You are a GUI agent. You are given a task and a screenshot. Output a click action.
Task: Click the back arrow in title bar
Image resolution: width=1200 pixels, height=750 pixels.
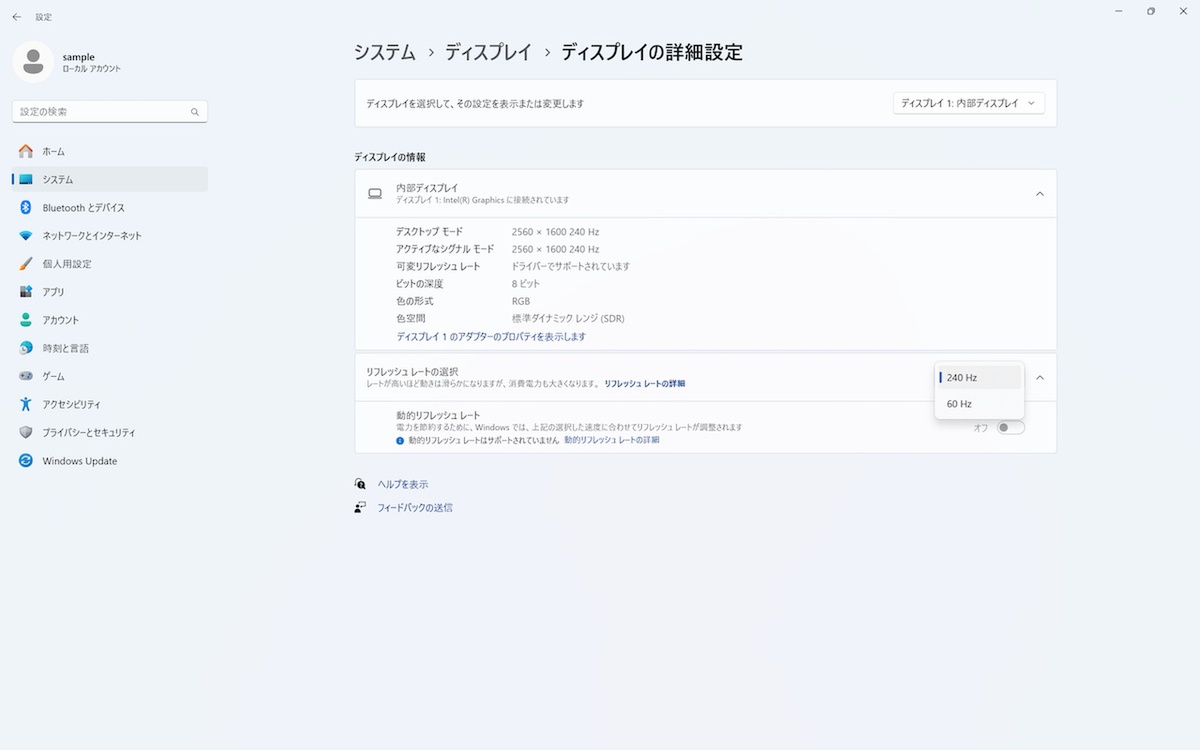click(16, 17)
